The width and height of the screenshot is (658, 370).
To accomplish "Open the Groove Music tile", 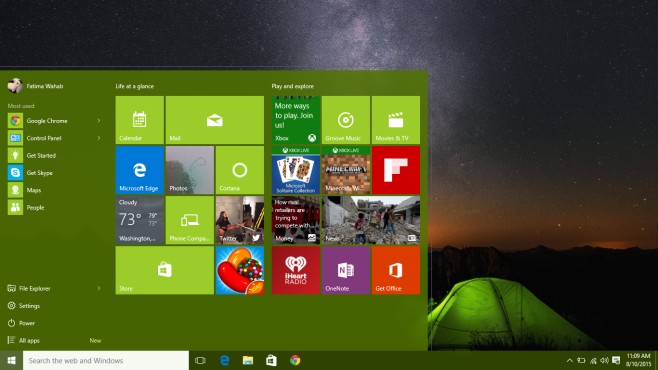I will [x=346, y=120].
